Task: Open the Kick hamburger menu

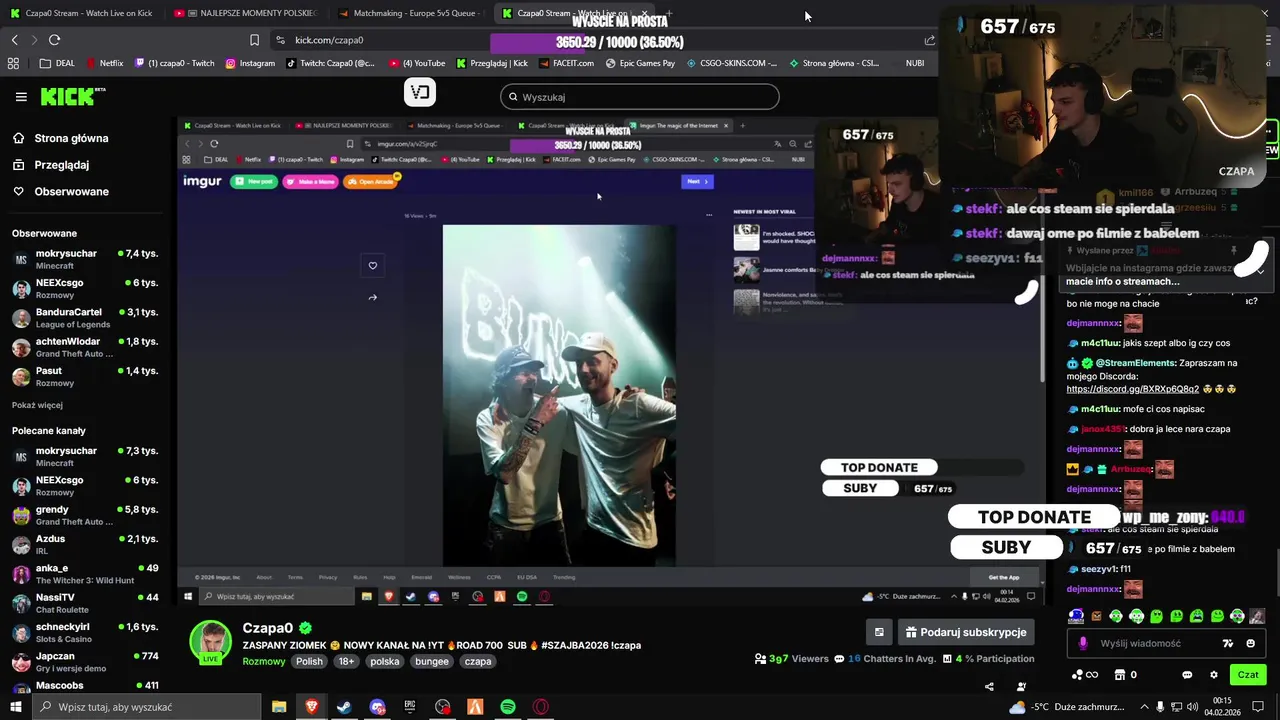Action: coord(21,97)
